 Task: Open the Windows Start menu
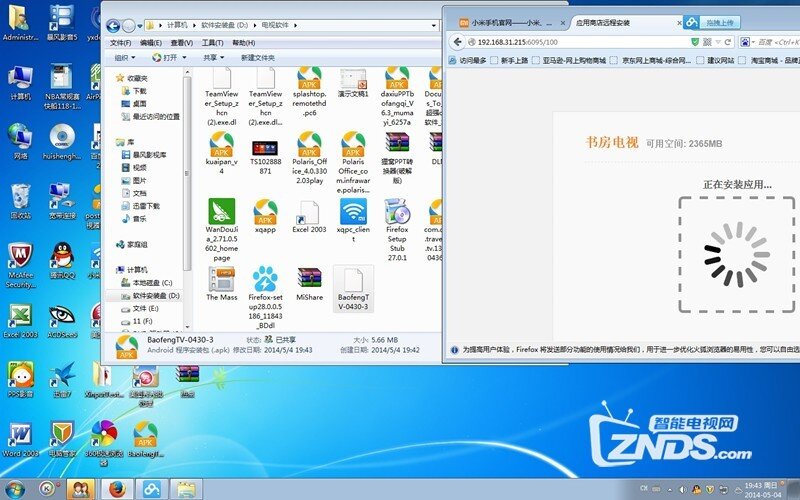coord(14,489)
